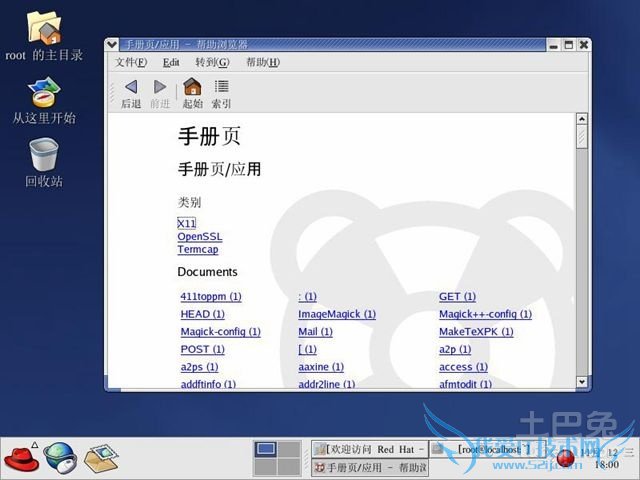Open the X11 category link
The width and height of the screenshot is (640, 480).
click(x=187, y=223)
